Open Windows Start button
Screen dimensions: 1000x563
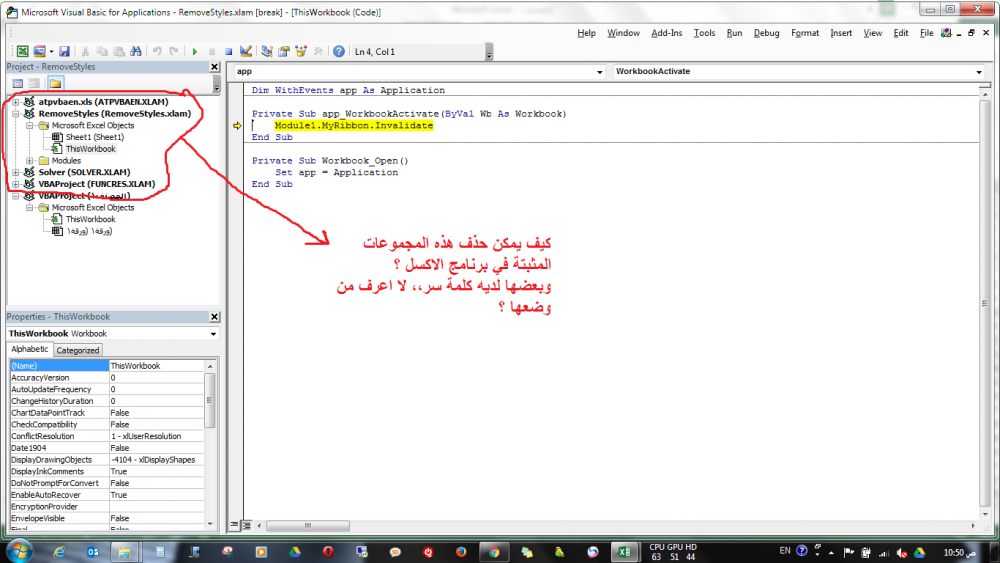(x=19, y=551)
